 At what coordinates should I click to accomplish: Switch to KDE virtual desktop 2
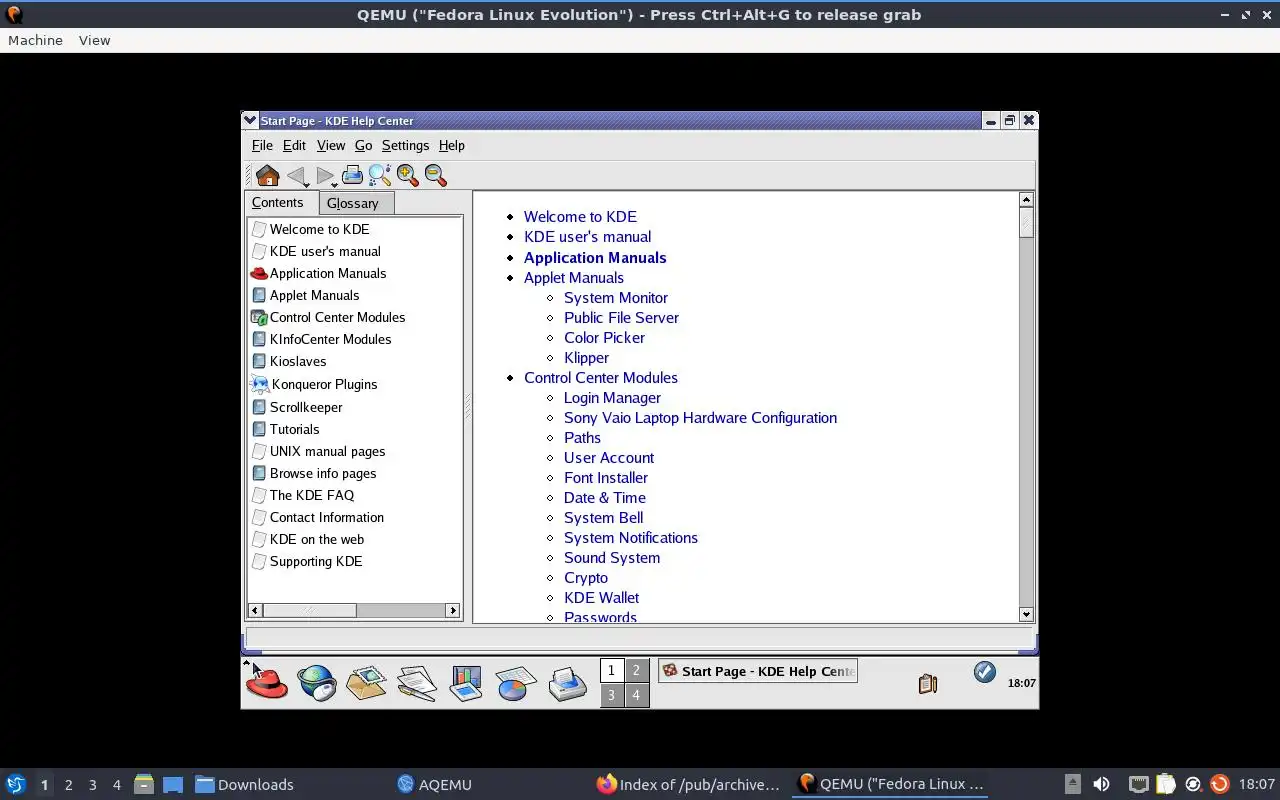[636, 671]
